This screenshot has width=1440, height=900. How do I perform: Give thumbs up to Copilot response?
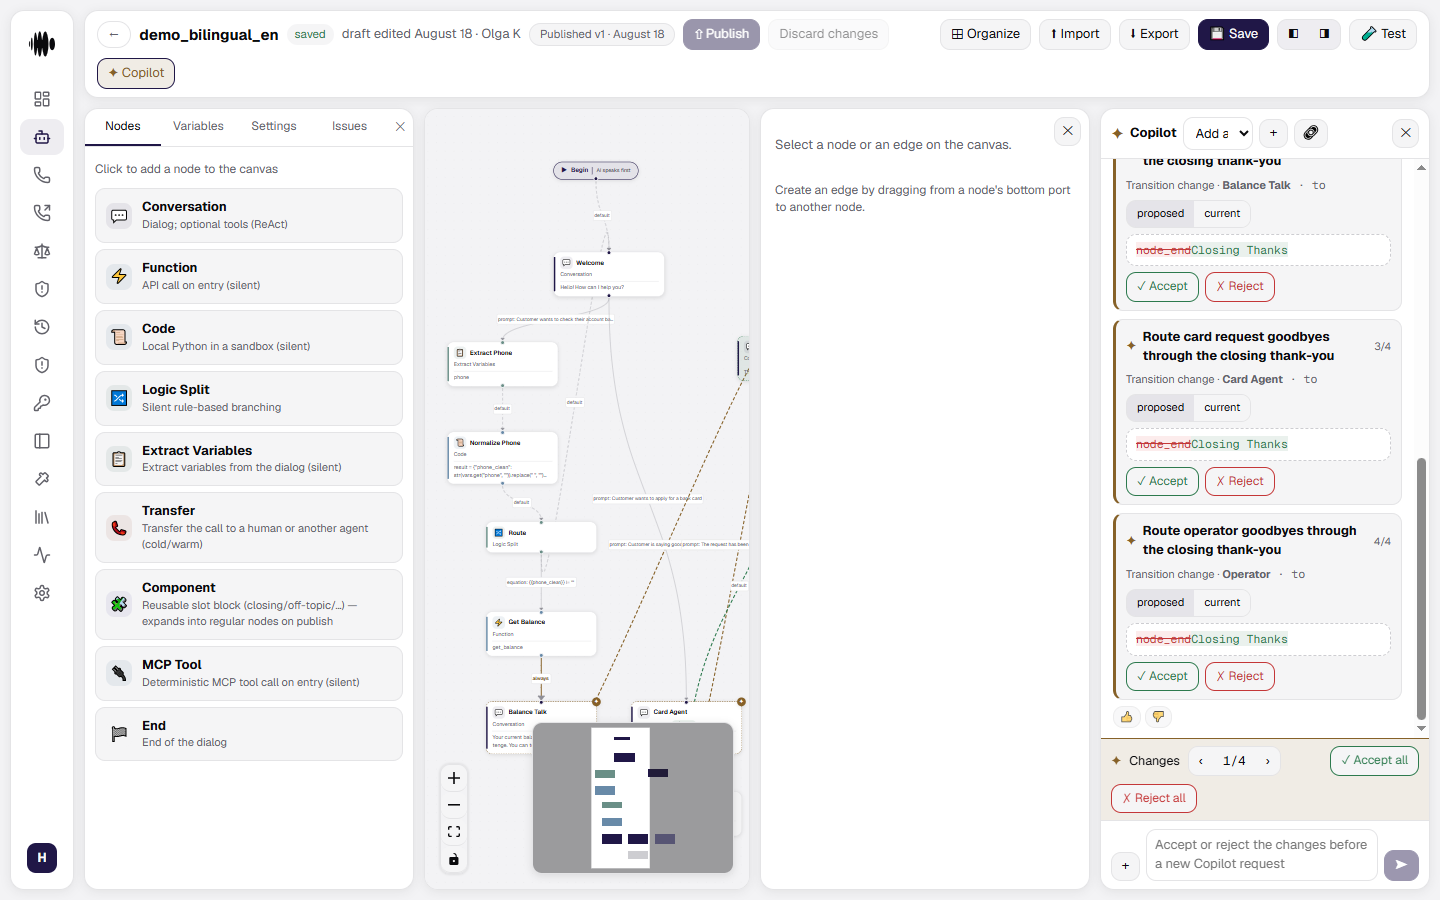1127,717
